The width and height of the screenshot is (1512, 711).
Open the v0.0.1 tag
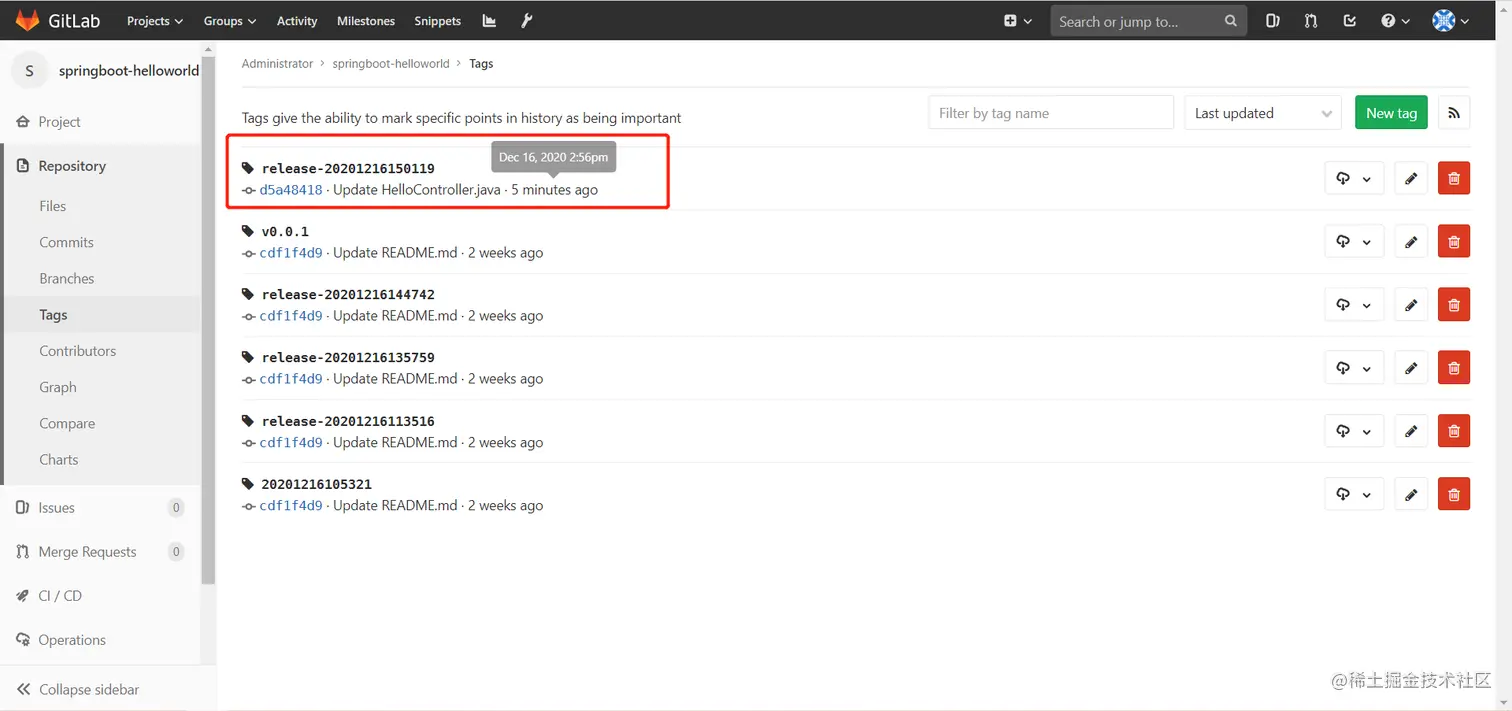(285, 231)
